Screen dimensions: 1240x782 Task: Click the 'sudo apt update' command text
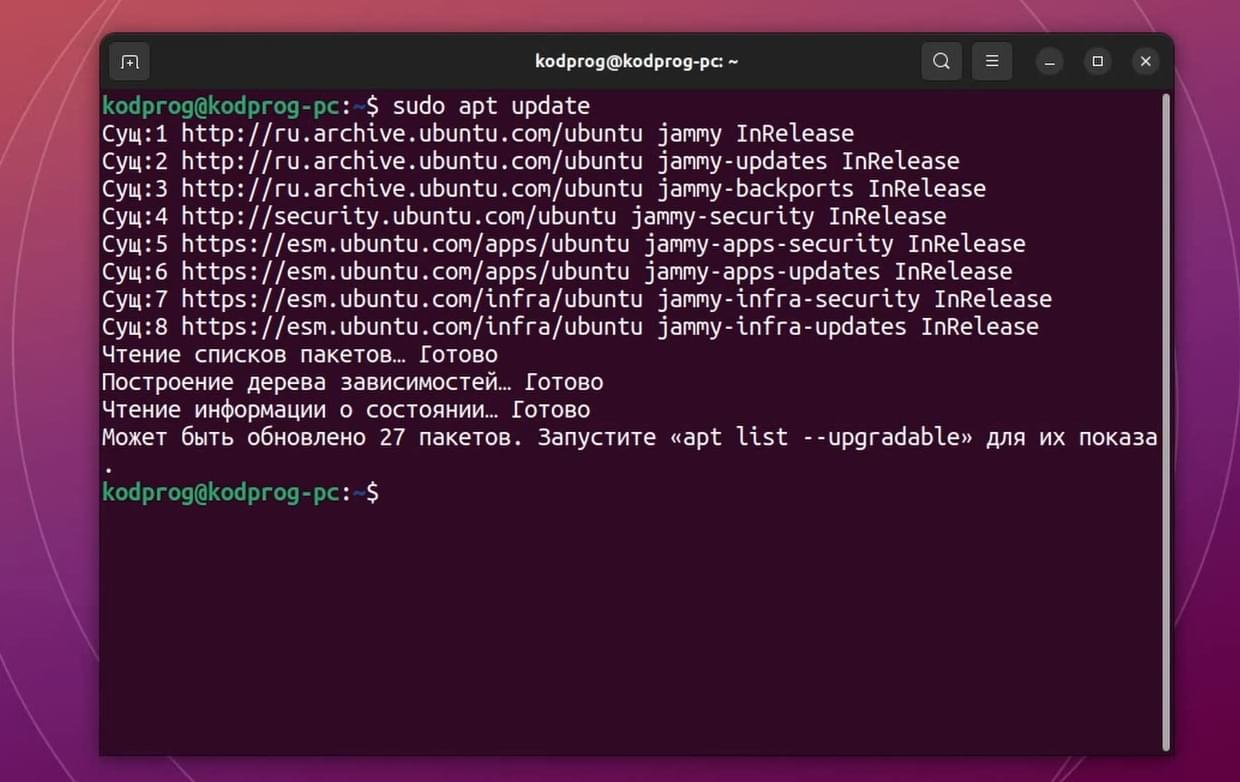(x=491, y=106)
